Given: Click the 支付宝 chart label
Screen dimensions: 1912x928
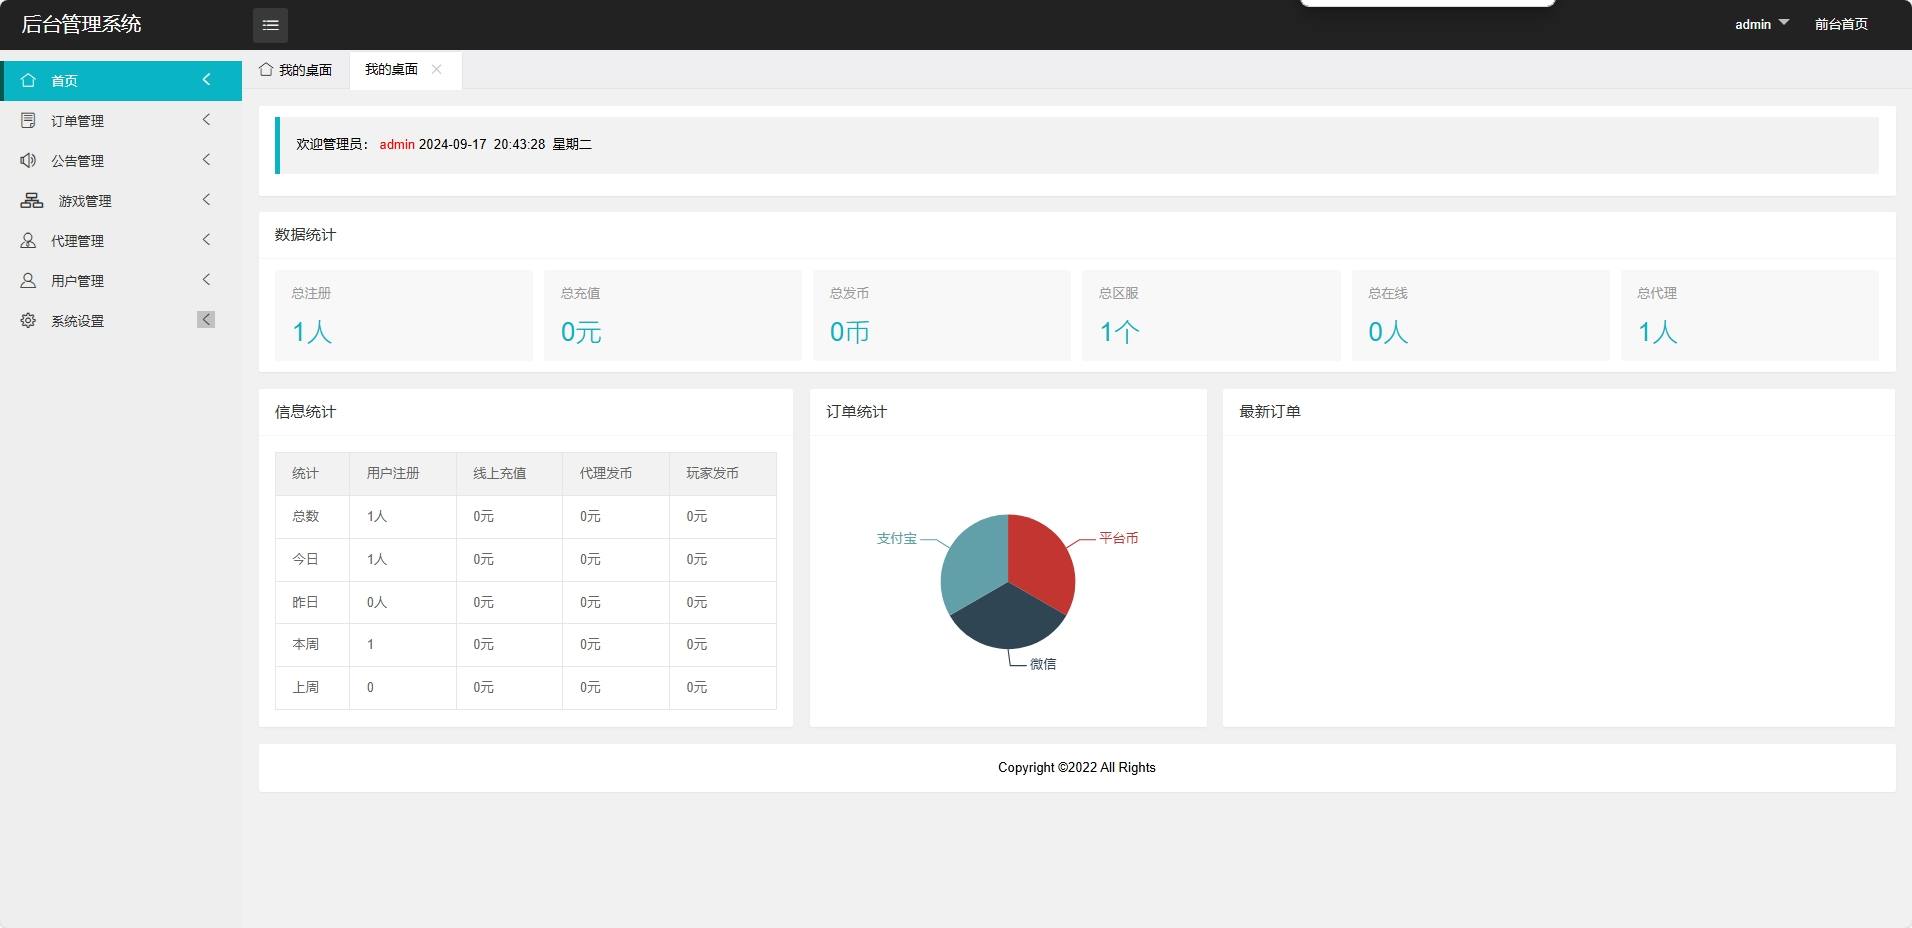Looking at the screenshot, I should pos(896,538).
